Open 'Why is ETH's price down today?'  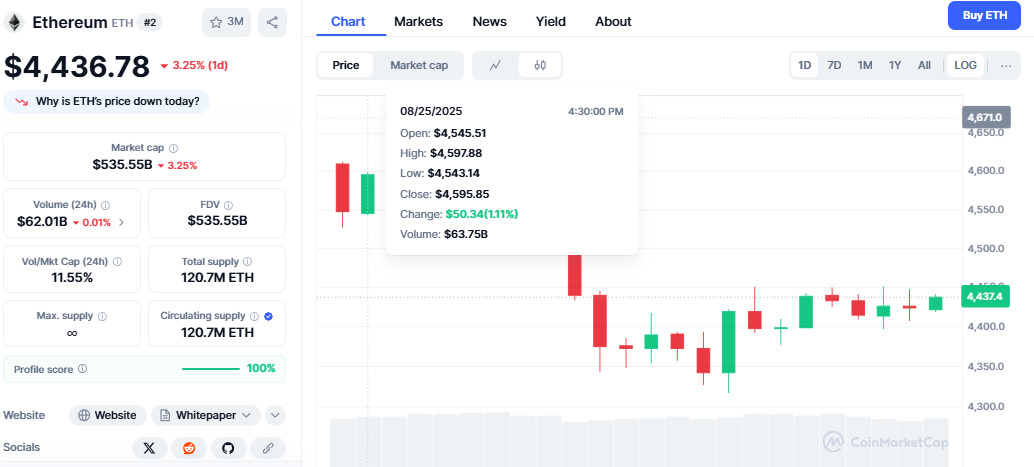click(107, 102)
